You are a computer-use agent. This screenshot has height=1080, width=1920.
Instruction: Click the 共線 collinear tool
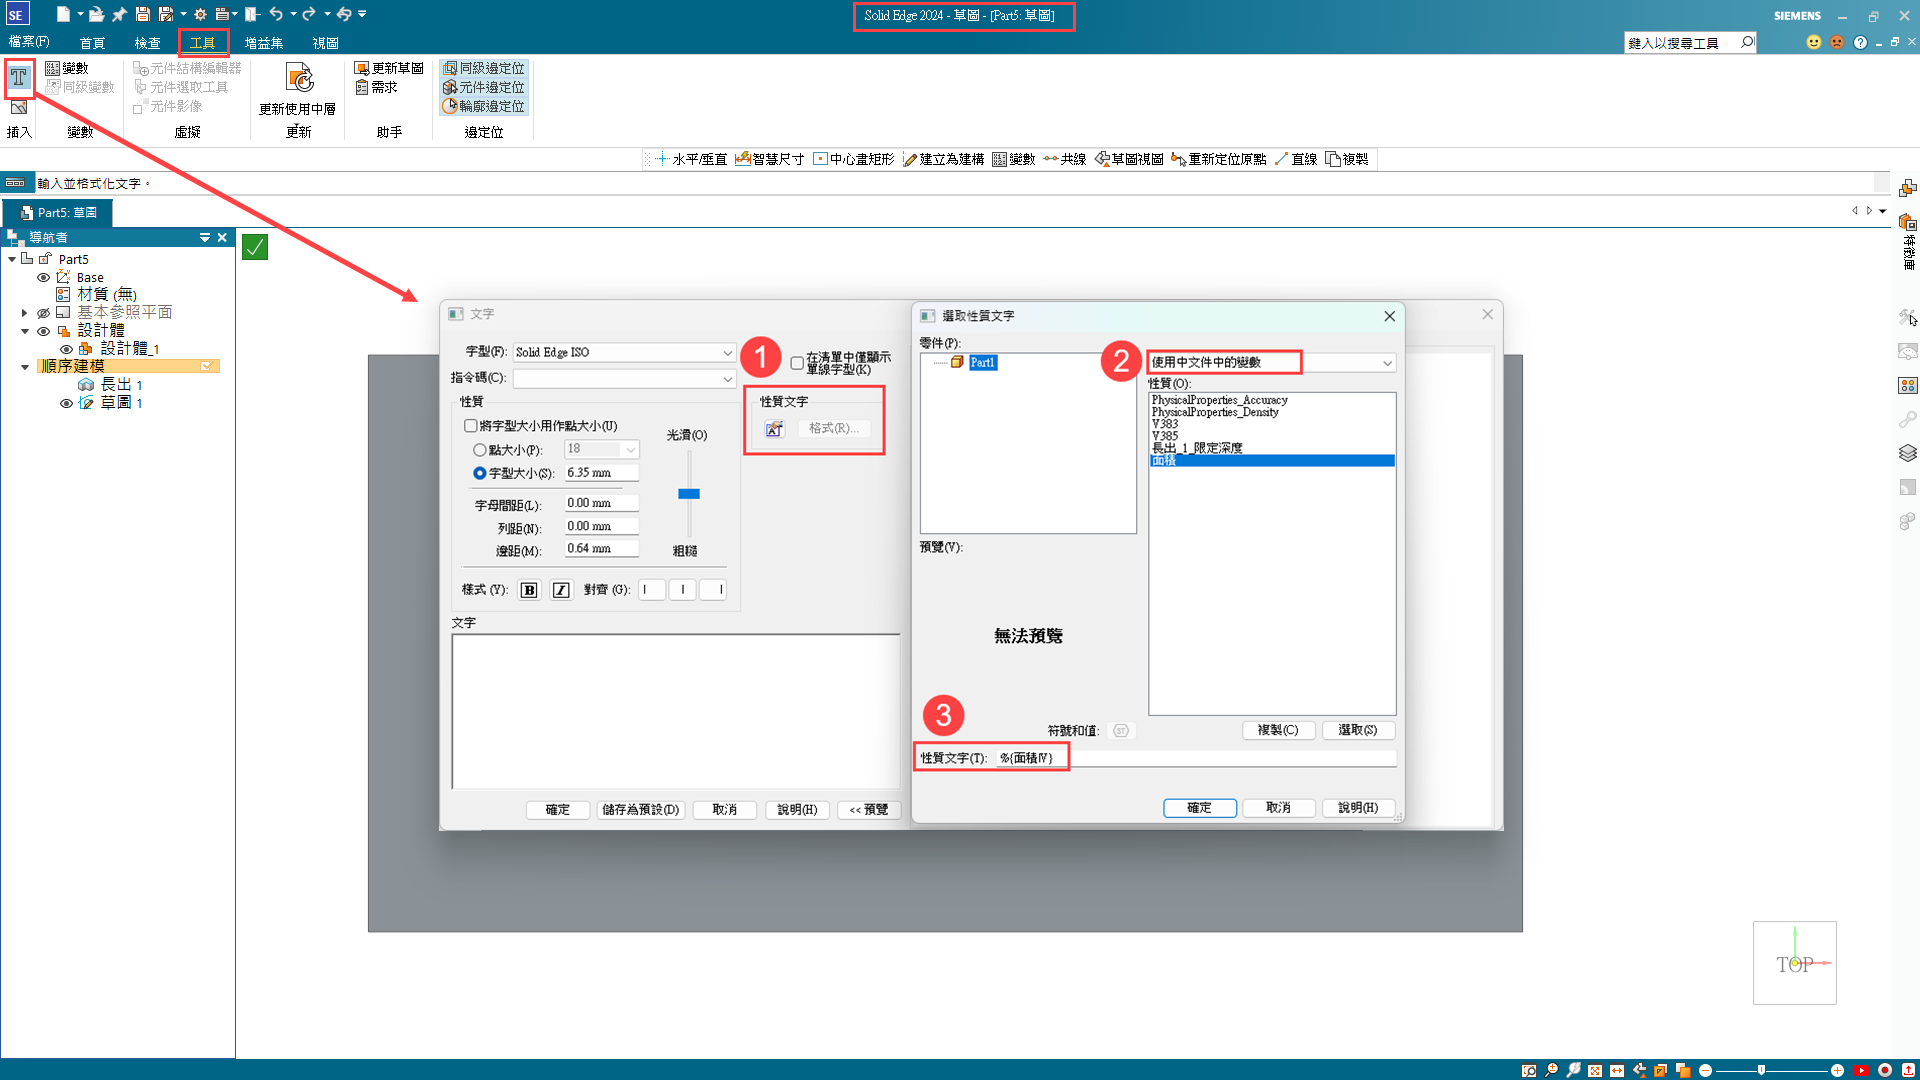1064,159
